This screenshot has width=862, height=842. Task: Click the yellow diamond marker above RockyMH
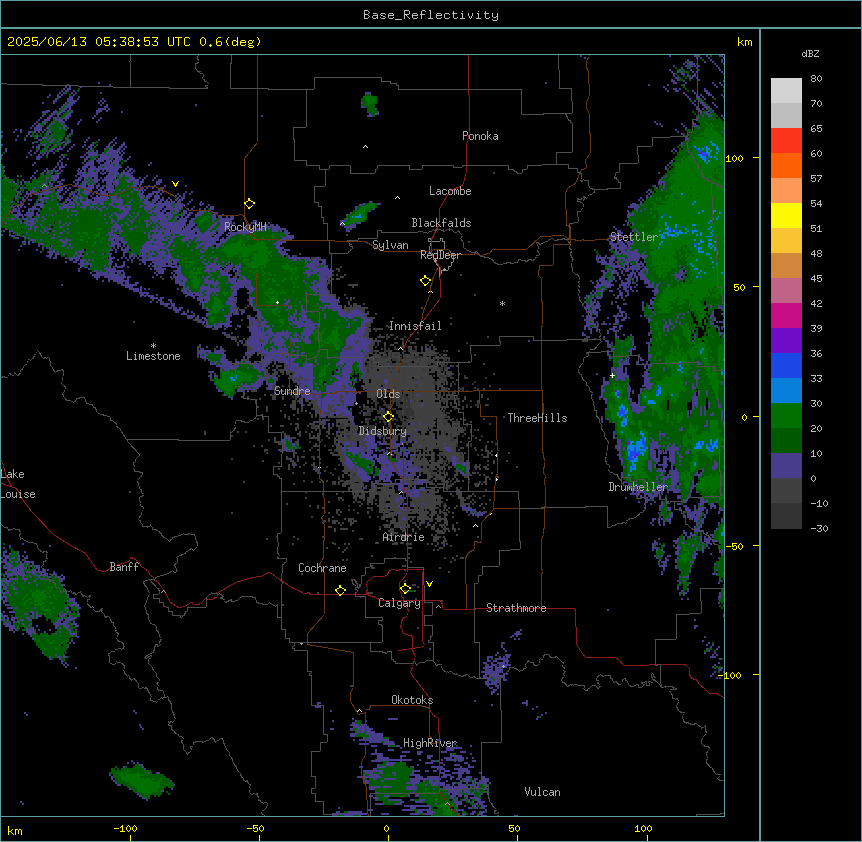250,204
